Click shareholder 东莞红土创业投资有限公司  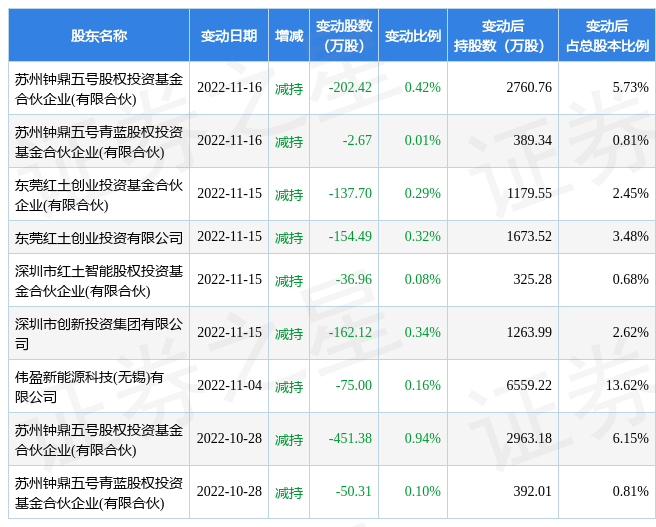[x=99, y=238]
